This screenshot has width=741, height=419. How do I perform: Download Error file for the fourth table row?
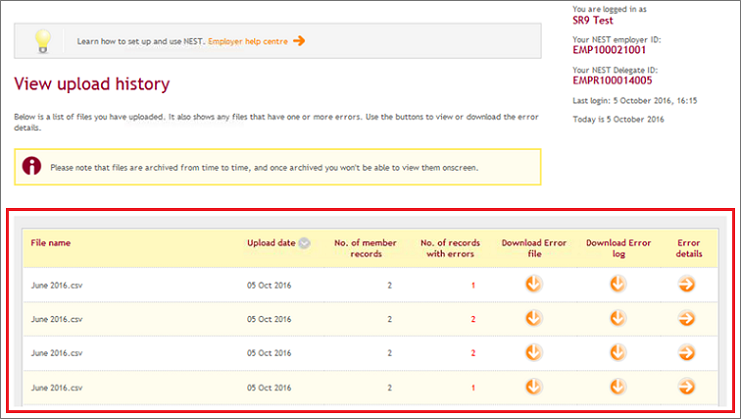click(x=534, y=387)
